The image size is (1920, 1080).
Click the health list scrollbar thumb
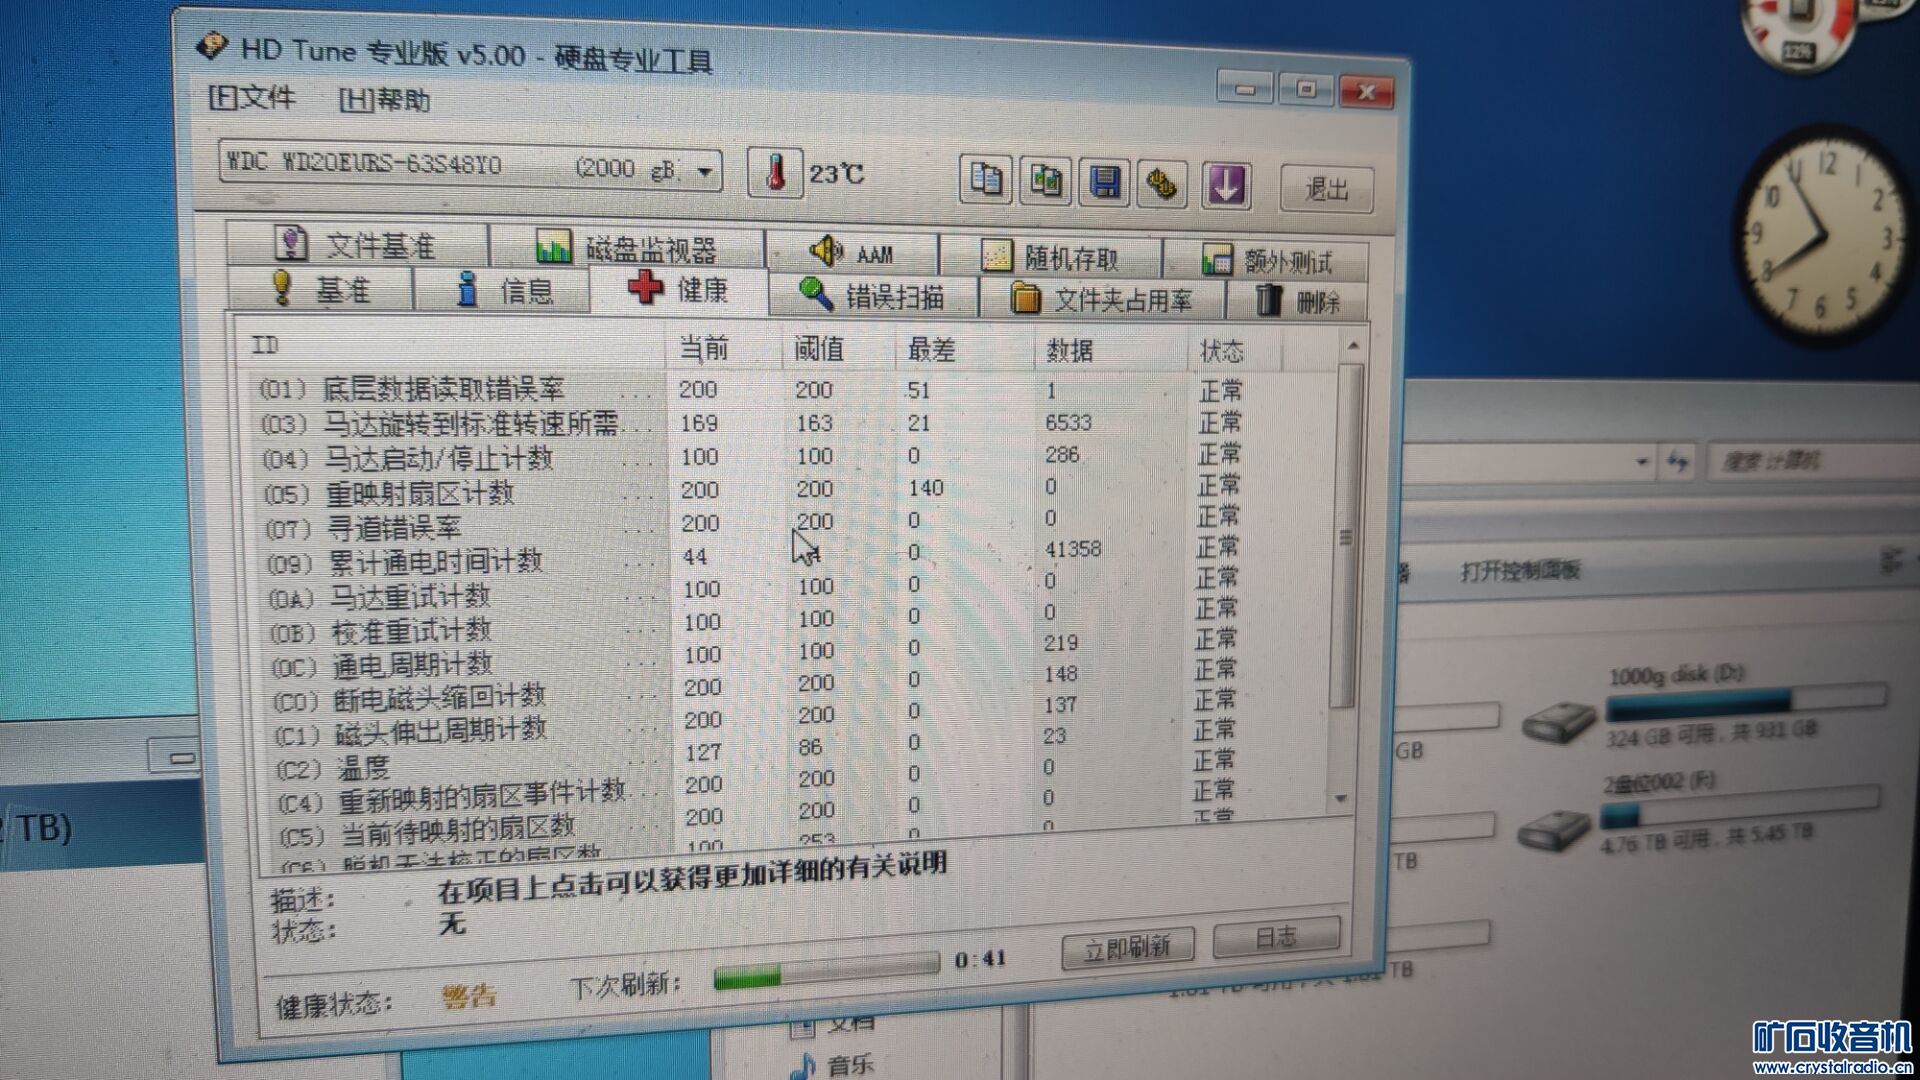tap(1346, 538)
